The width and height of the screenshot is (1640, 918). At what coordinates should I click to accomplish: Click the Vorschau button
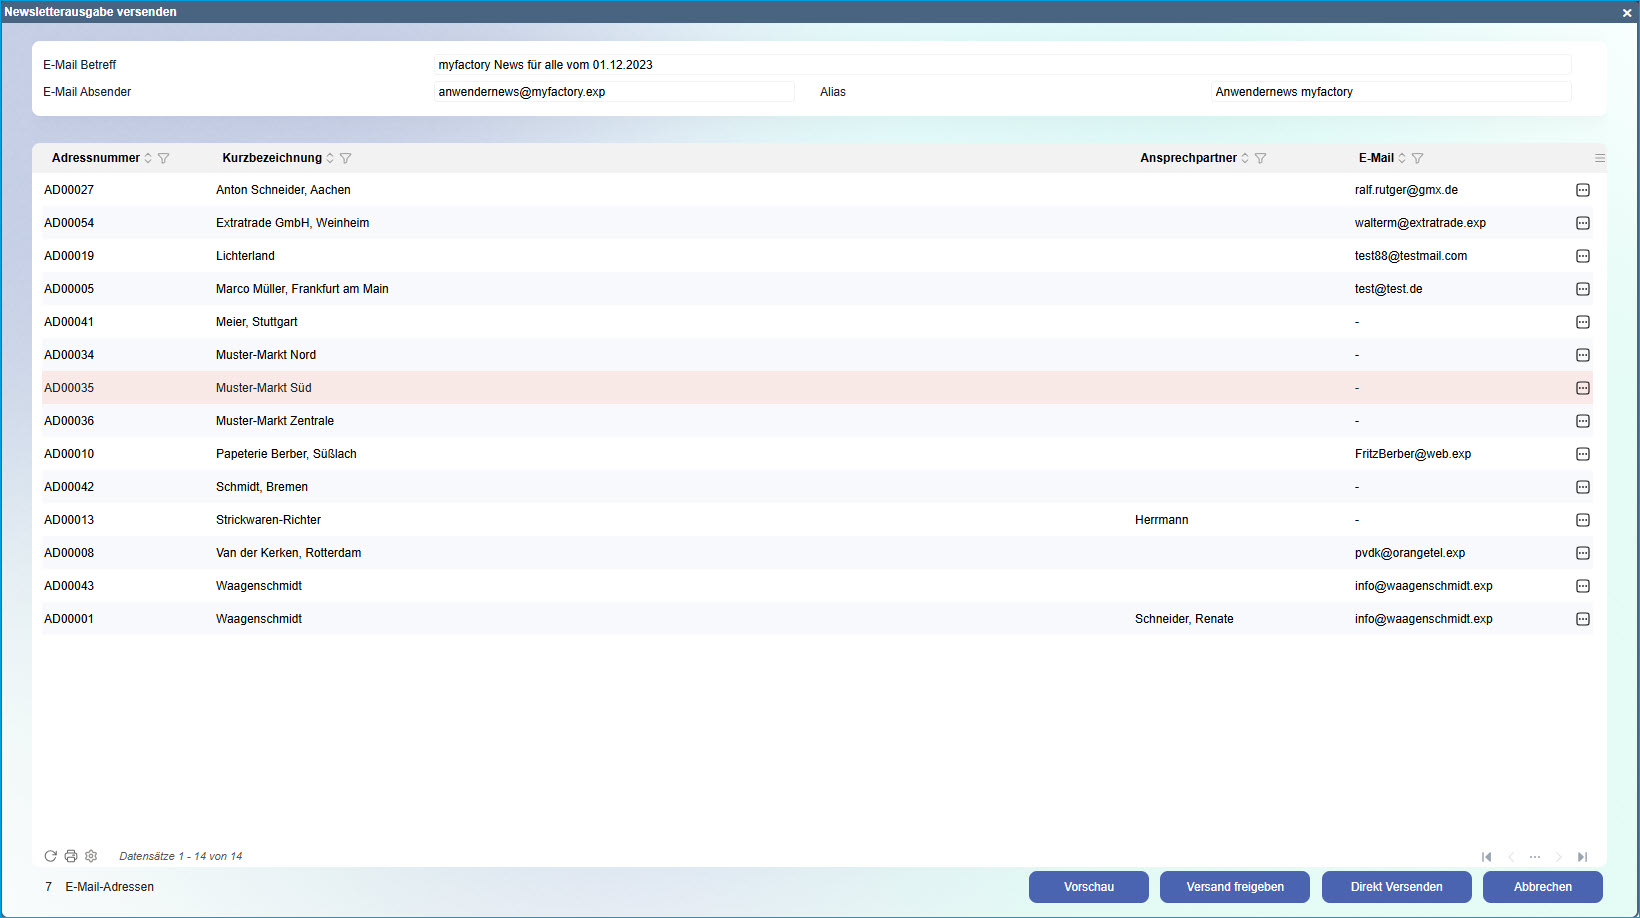[x=1088, y=887]
